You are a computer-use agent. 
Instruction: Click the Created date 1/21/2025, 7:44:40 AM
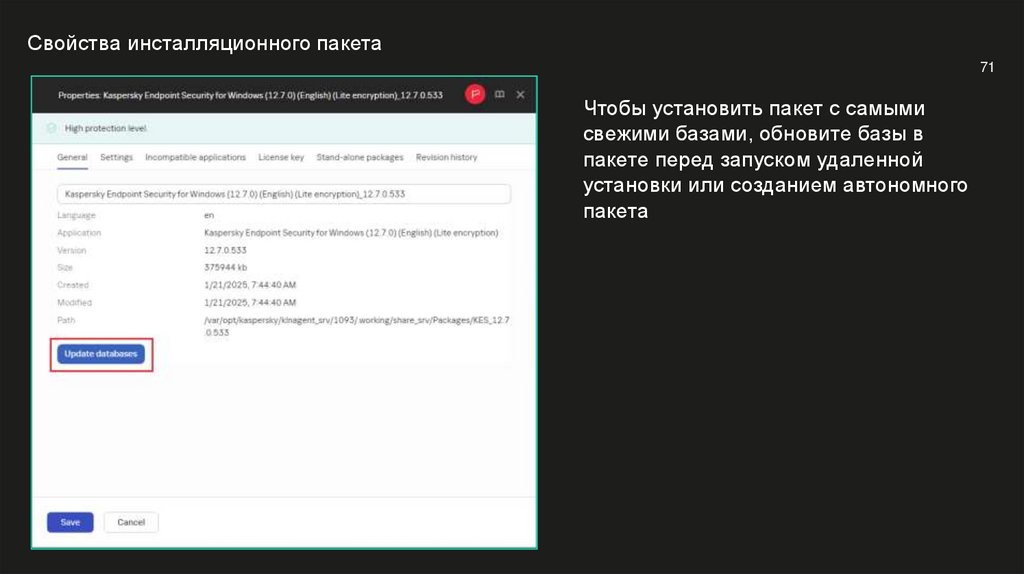point(250,285)
